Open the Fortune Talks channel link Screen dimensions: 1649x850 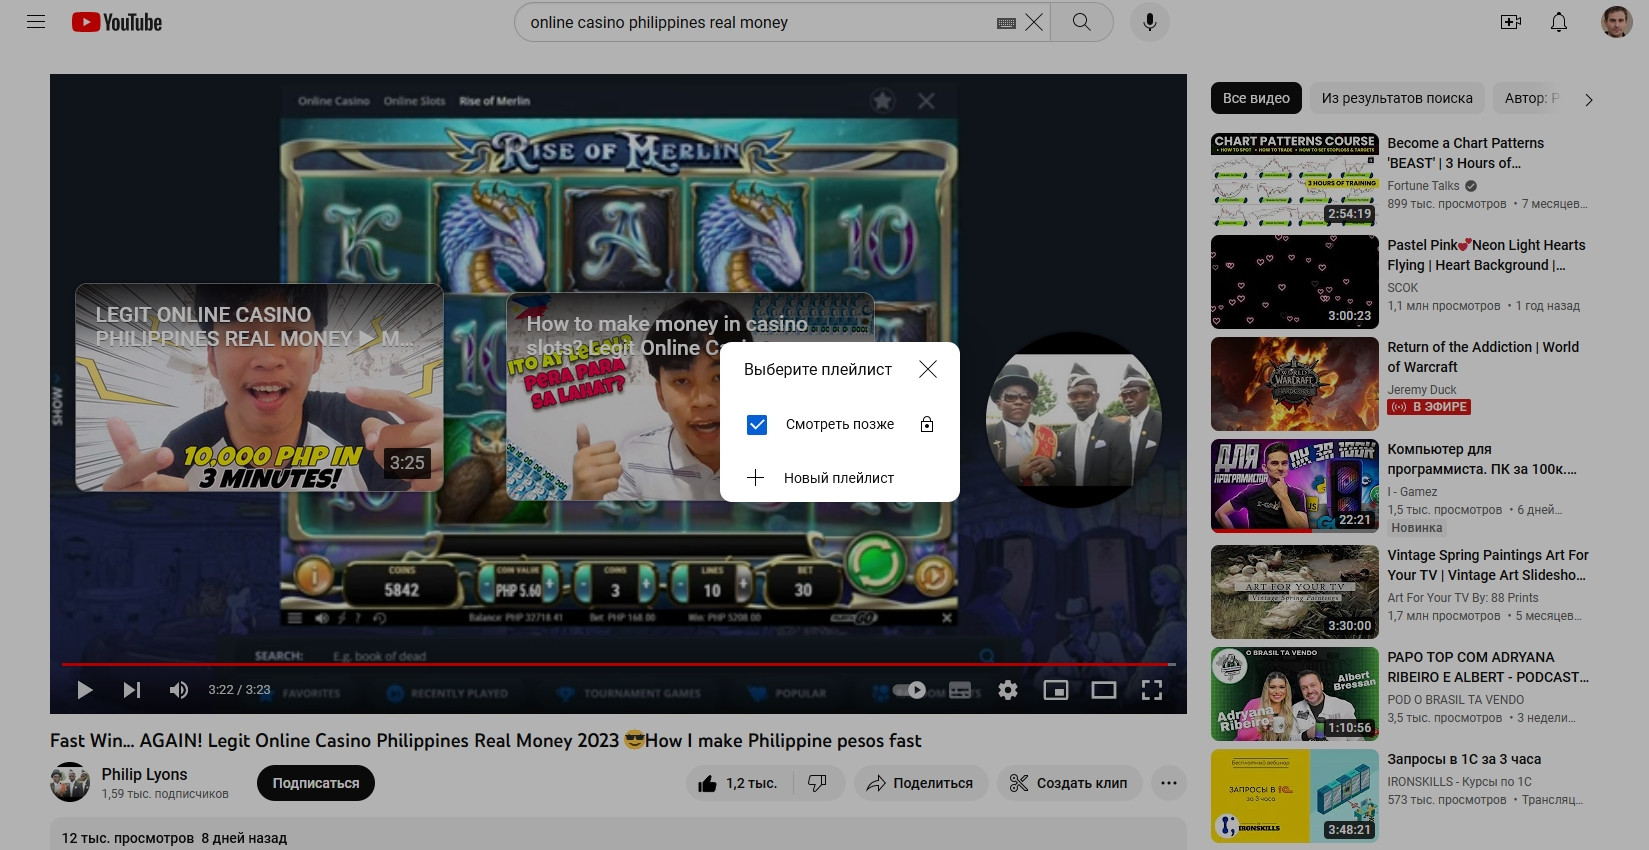tap(1423, 186)
